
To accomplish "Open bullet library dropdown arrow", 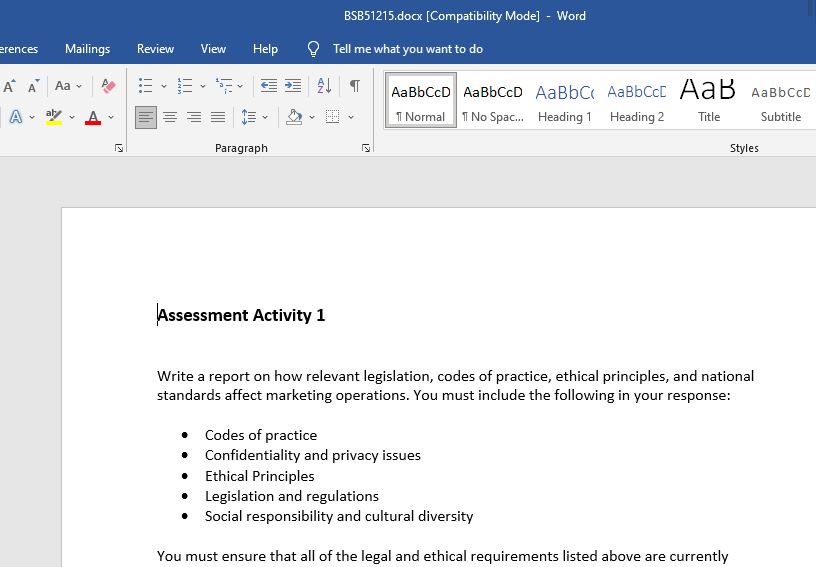I will 163,86.
